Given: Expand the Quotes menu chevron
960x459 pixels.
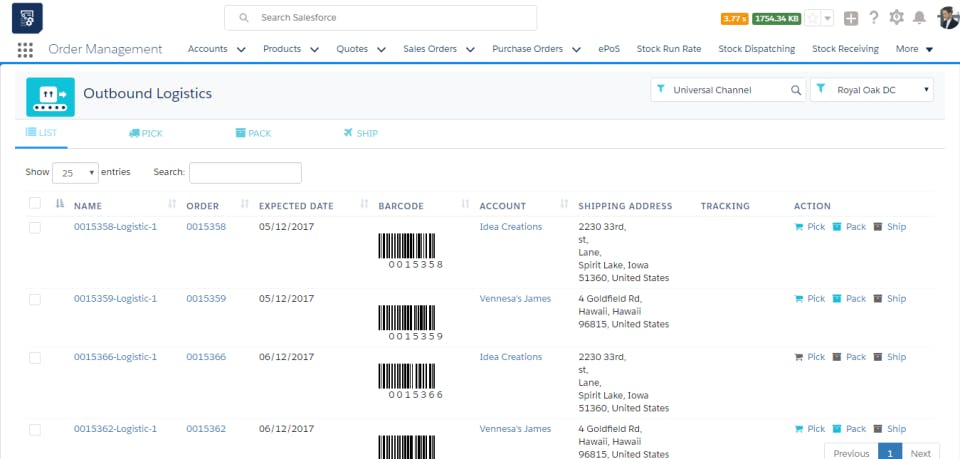Looking at the screenshot, I should point(381,50).
